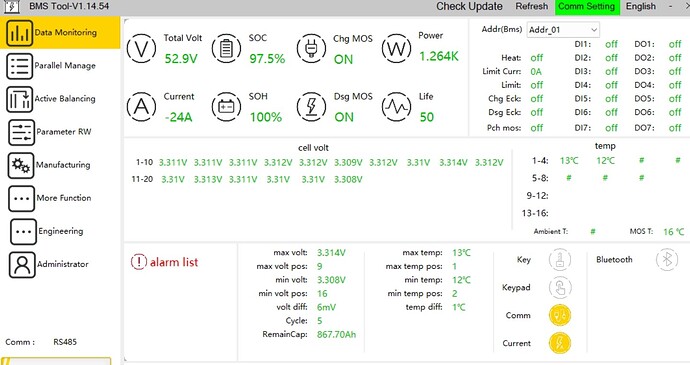Click the SOH battery icon
This screenshot has width=690, height=365.
(226, 107)
